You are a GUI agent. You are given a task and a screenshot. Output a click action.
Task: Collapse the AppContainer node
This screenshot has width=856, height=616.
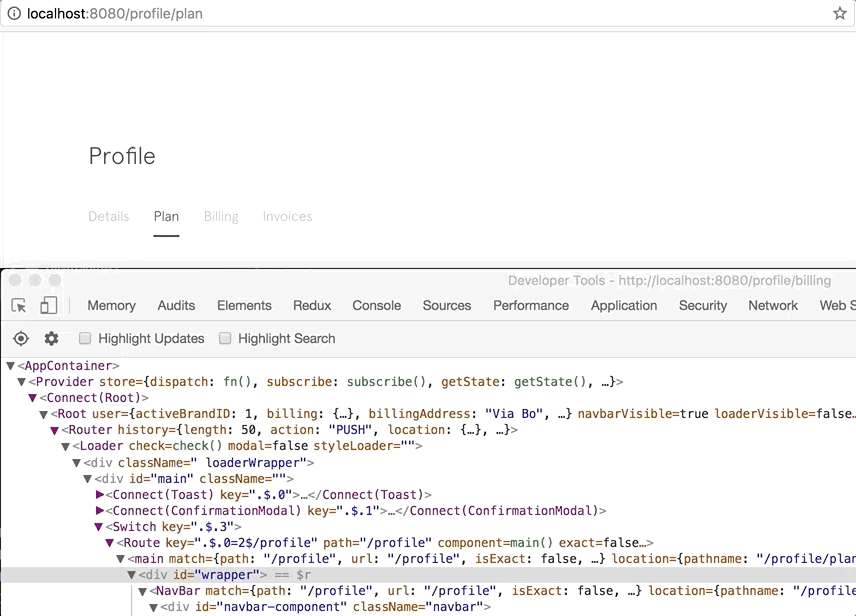10,365
